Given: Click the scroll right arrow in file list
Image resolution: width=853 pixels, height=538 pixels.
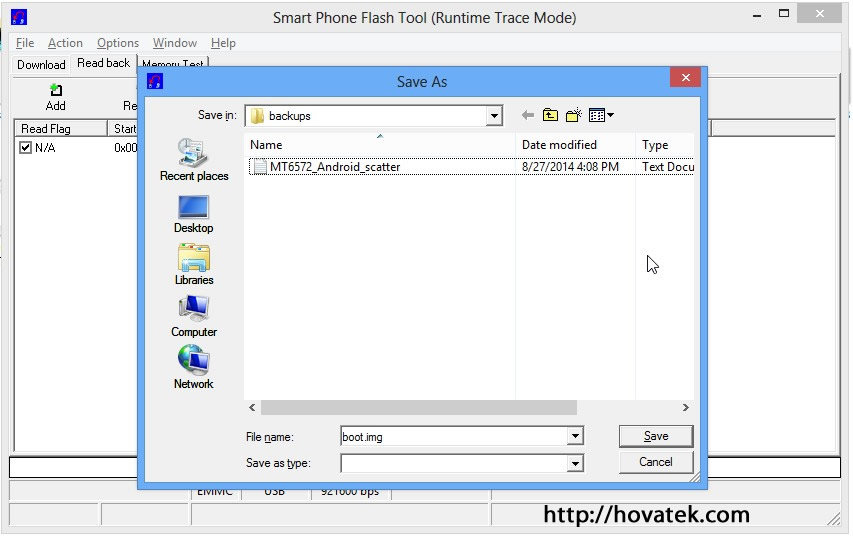Looking at the screenshot, I should (685, 407).
